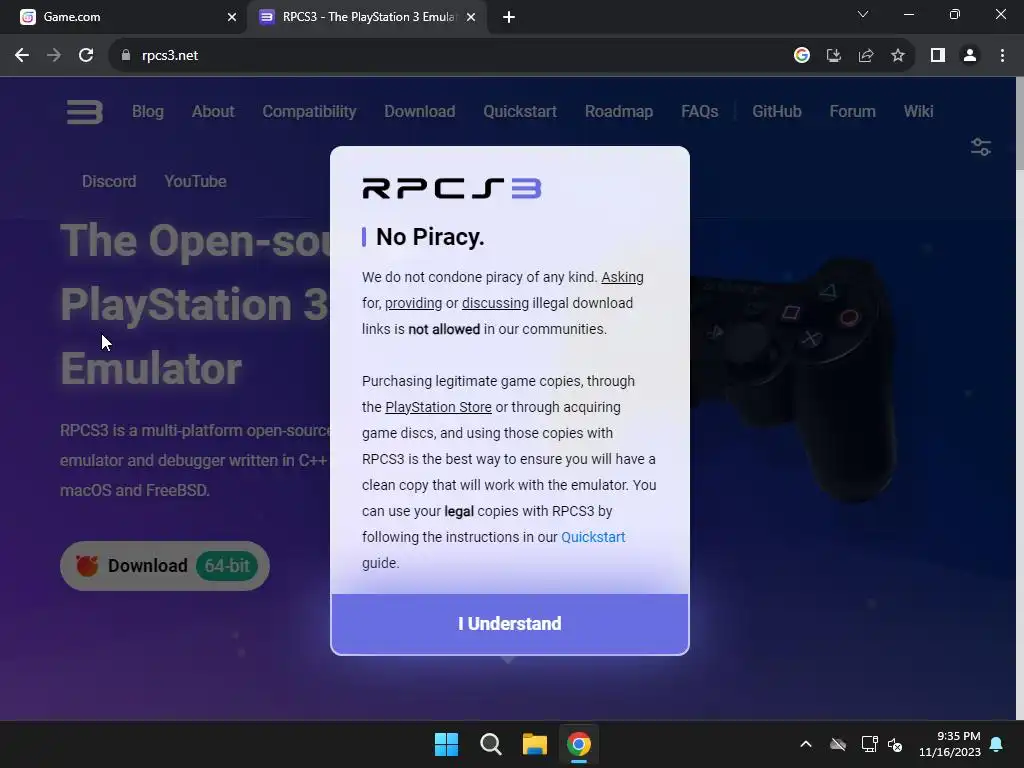The height and width of the screenshot is (768, 1024).
Task: Open the notifications bell
Action: 997,744
